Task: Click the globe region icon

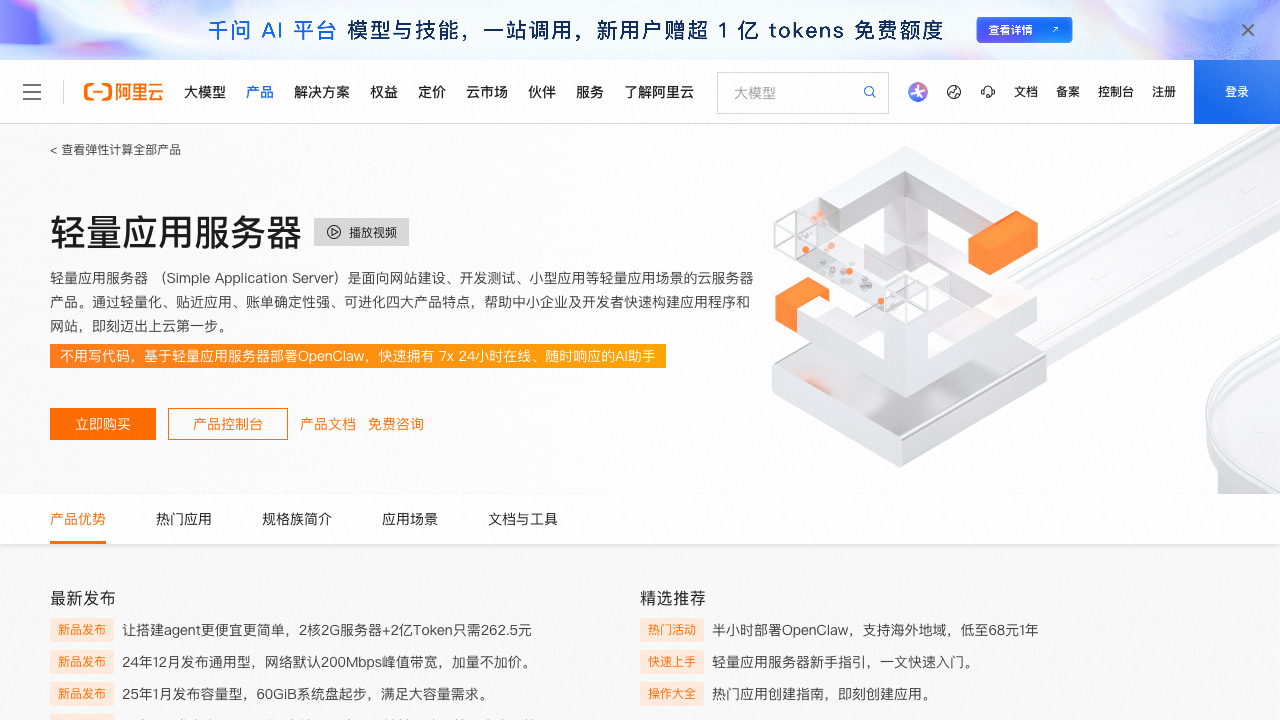Action: [954, 92]
